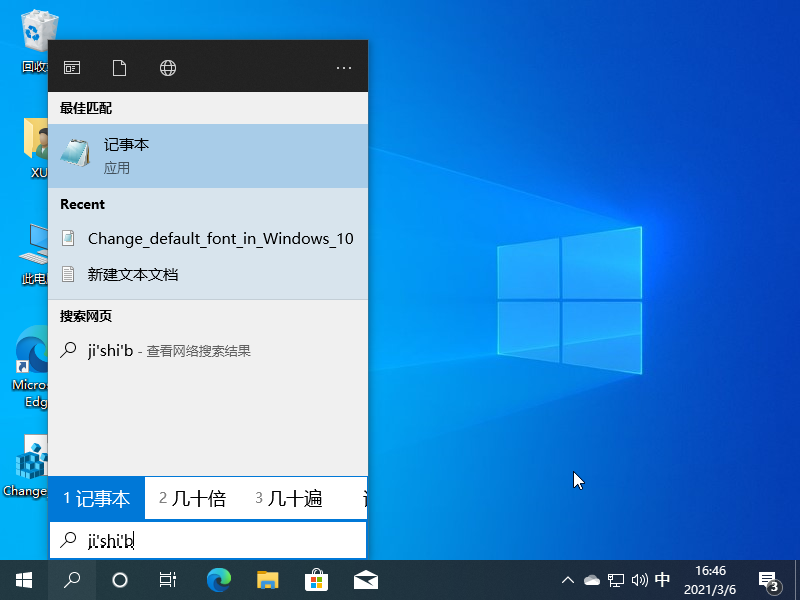Open File Explorer from the taskbar

click(268, 580)
